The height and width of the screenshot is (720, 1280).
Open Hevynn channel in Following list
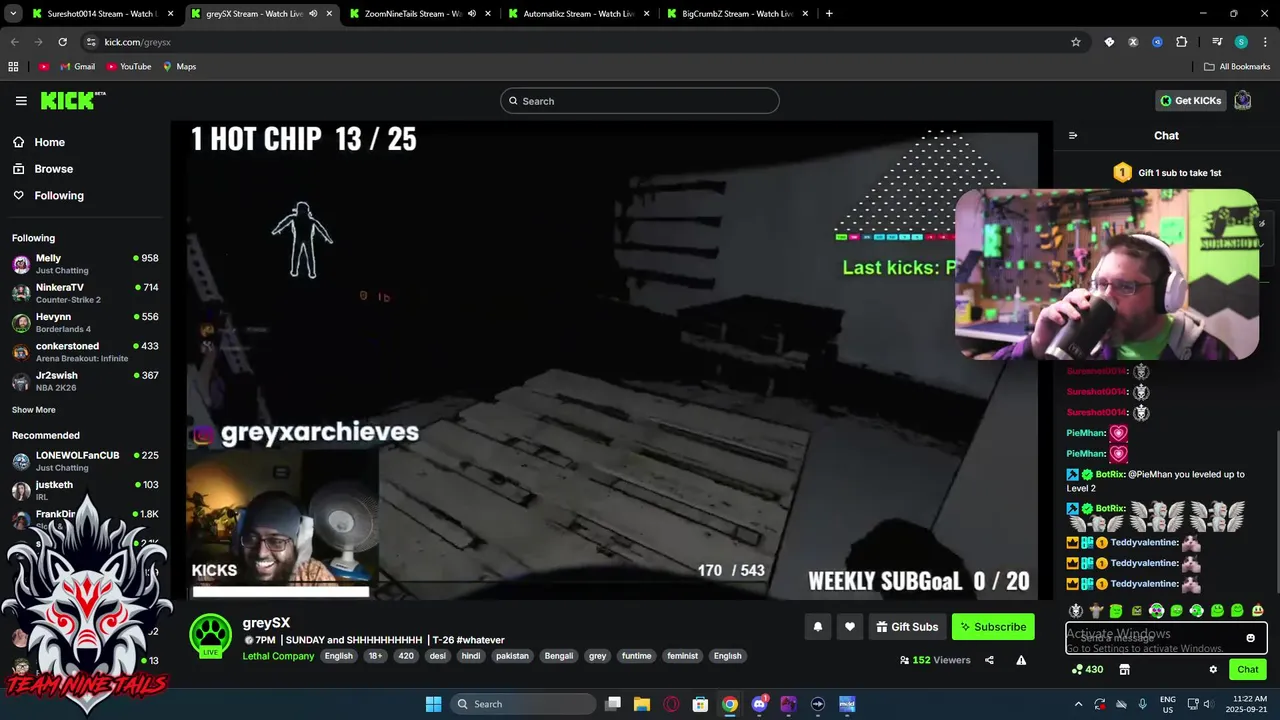click(x=85, y=323)
